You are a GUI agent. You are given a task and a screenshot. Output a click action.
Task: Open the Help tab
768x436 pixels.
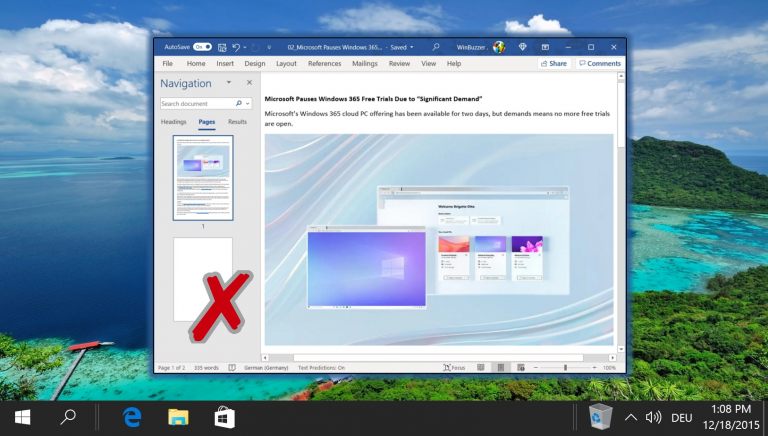(x=454, y=64)
